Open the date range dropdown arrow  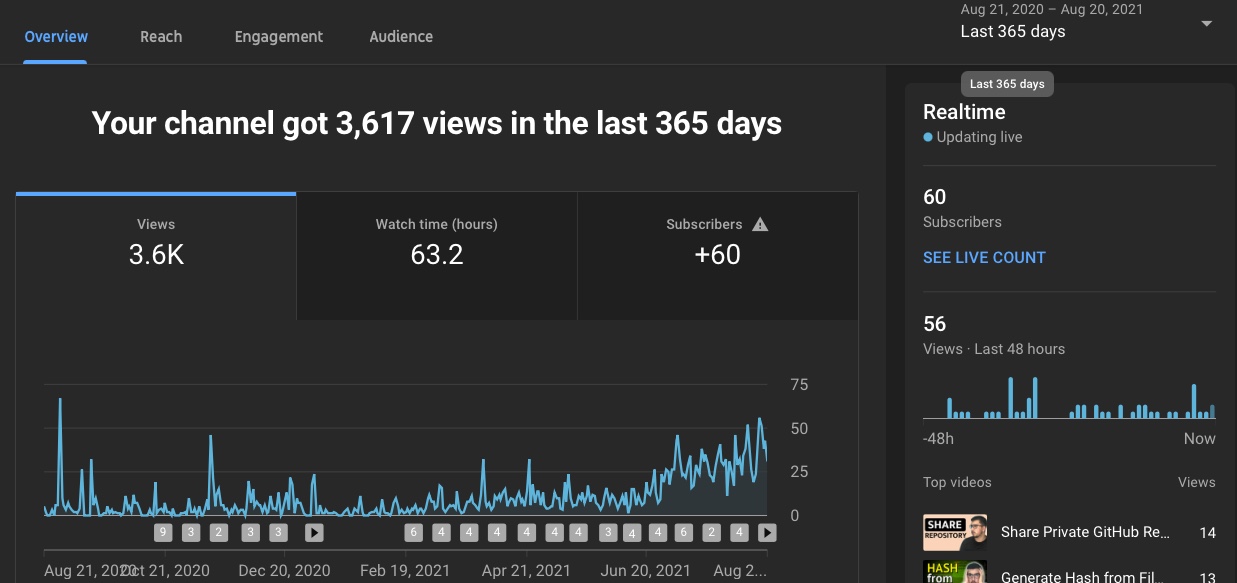tap(1206, 23)
